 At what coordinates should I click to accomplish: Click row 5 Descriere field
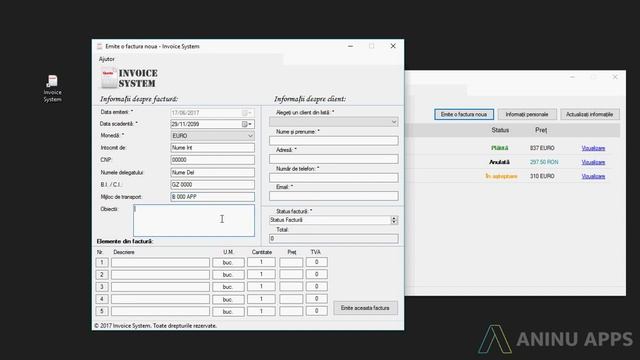click(160, 311)
